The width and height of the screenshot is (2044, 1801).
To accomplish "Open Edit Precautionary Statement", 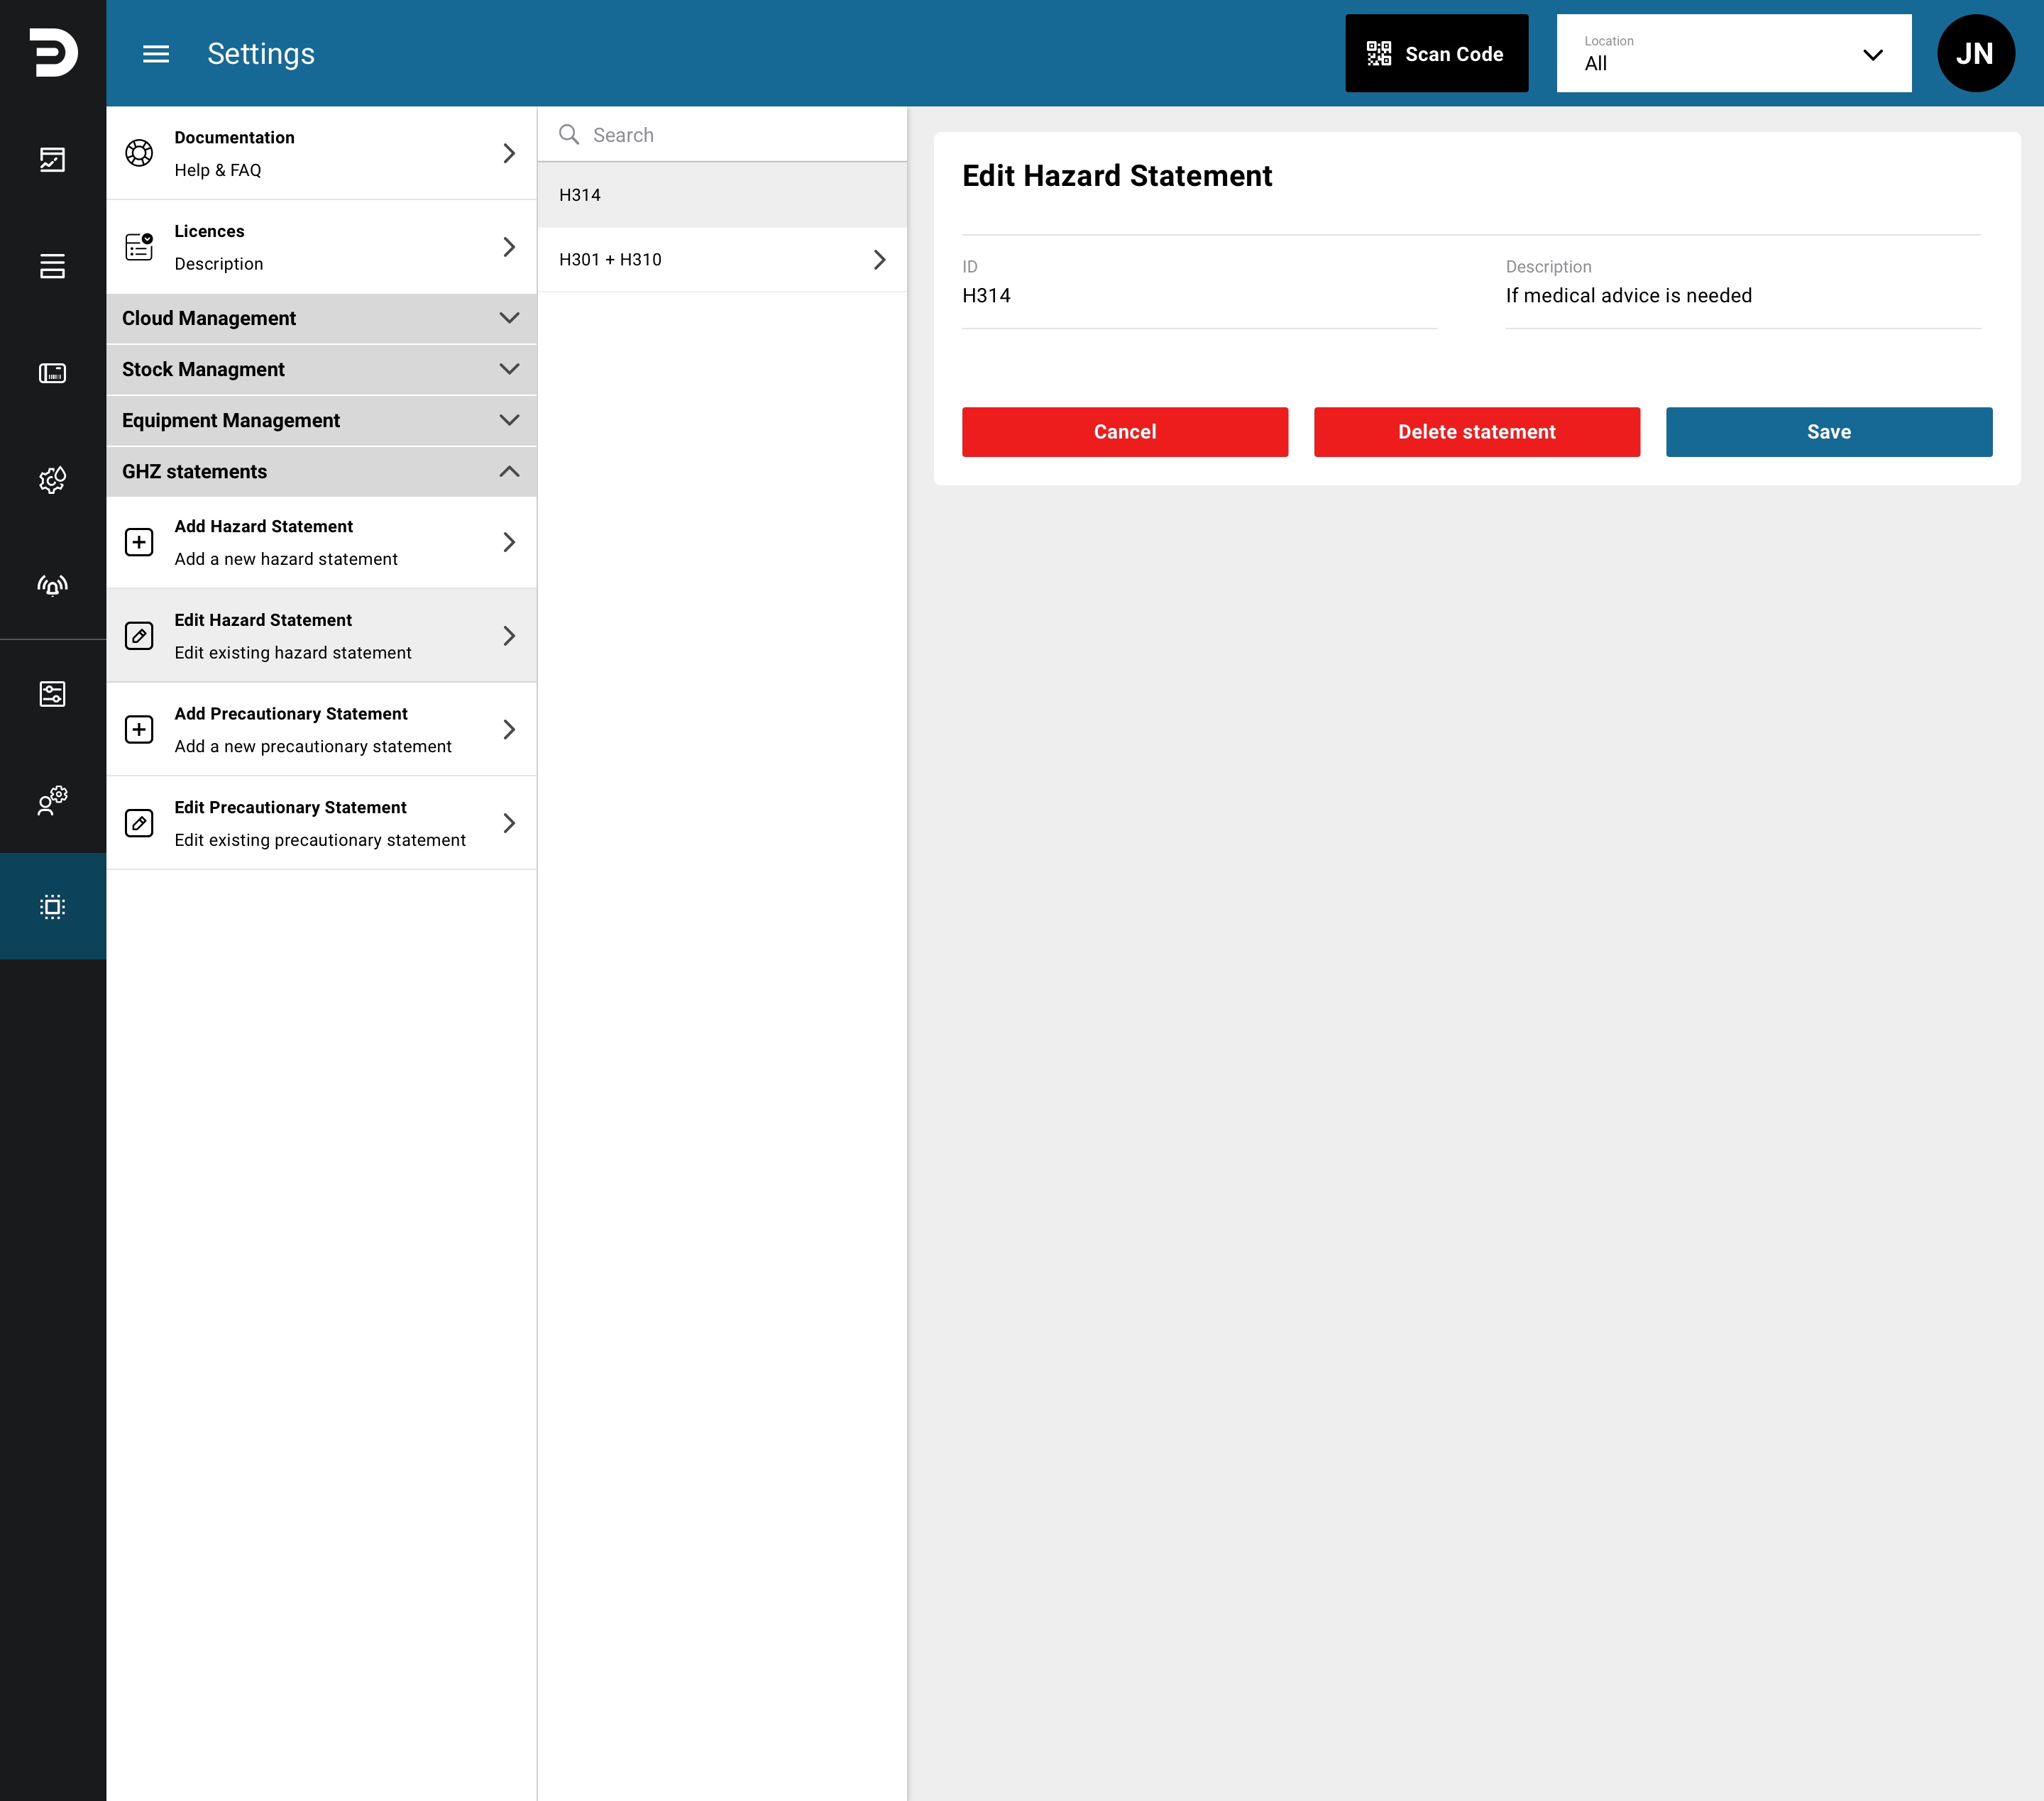I will 322,823.
